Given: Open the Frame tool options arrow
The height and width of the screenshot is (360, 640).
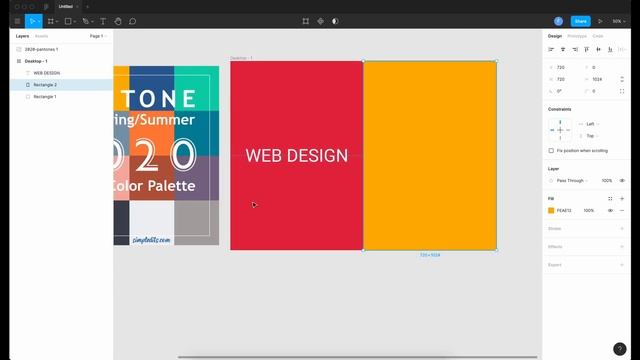Looking at the screenshot, I should 57,21.
